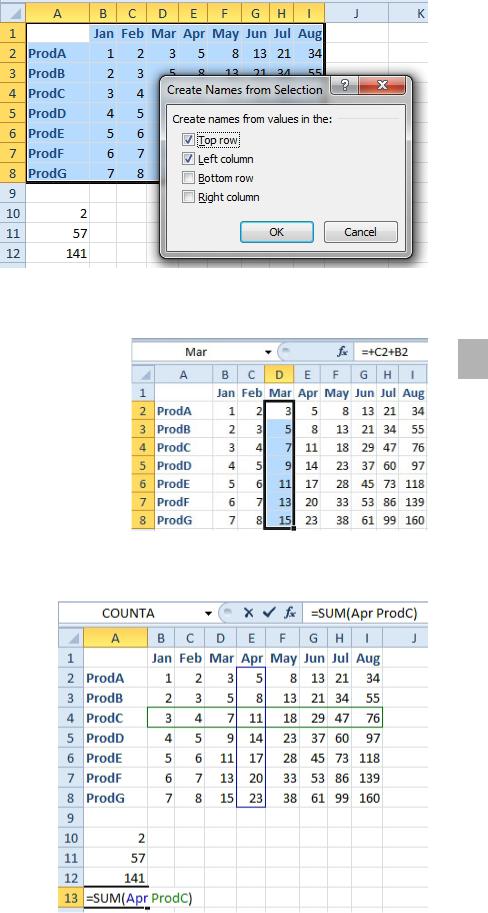Select column I header in the Mar sheet
Image resolution: width=488 pixels, height=913 pixels.
pos(414,374)
